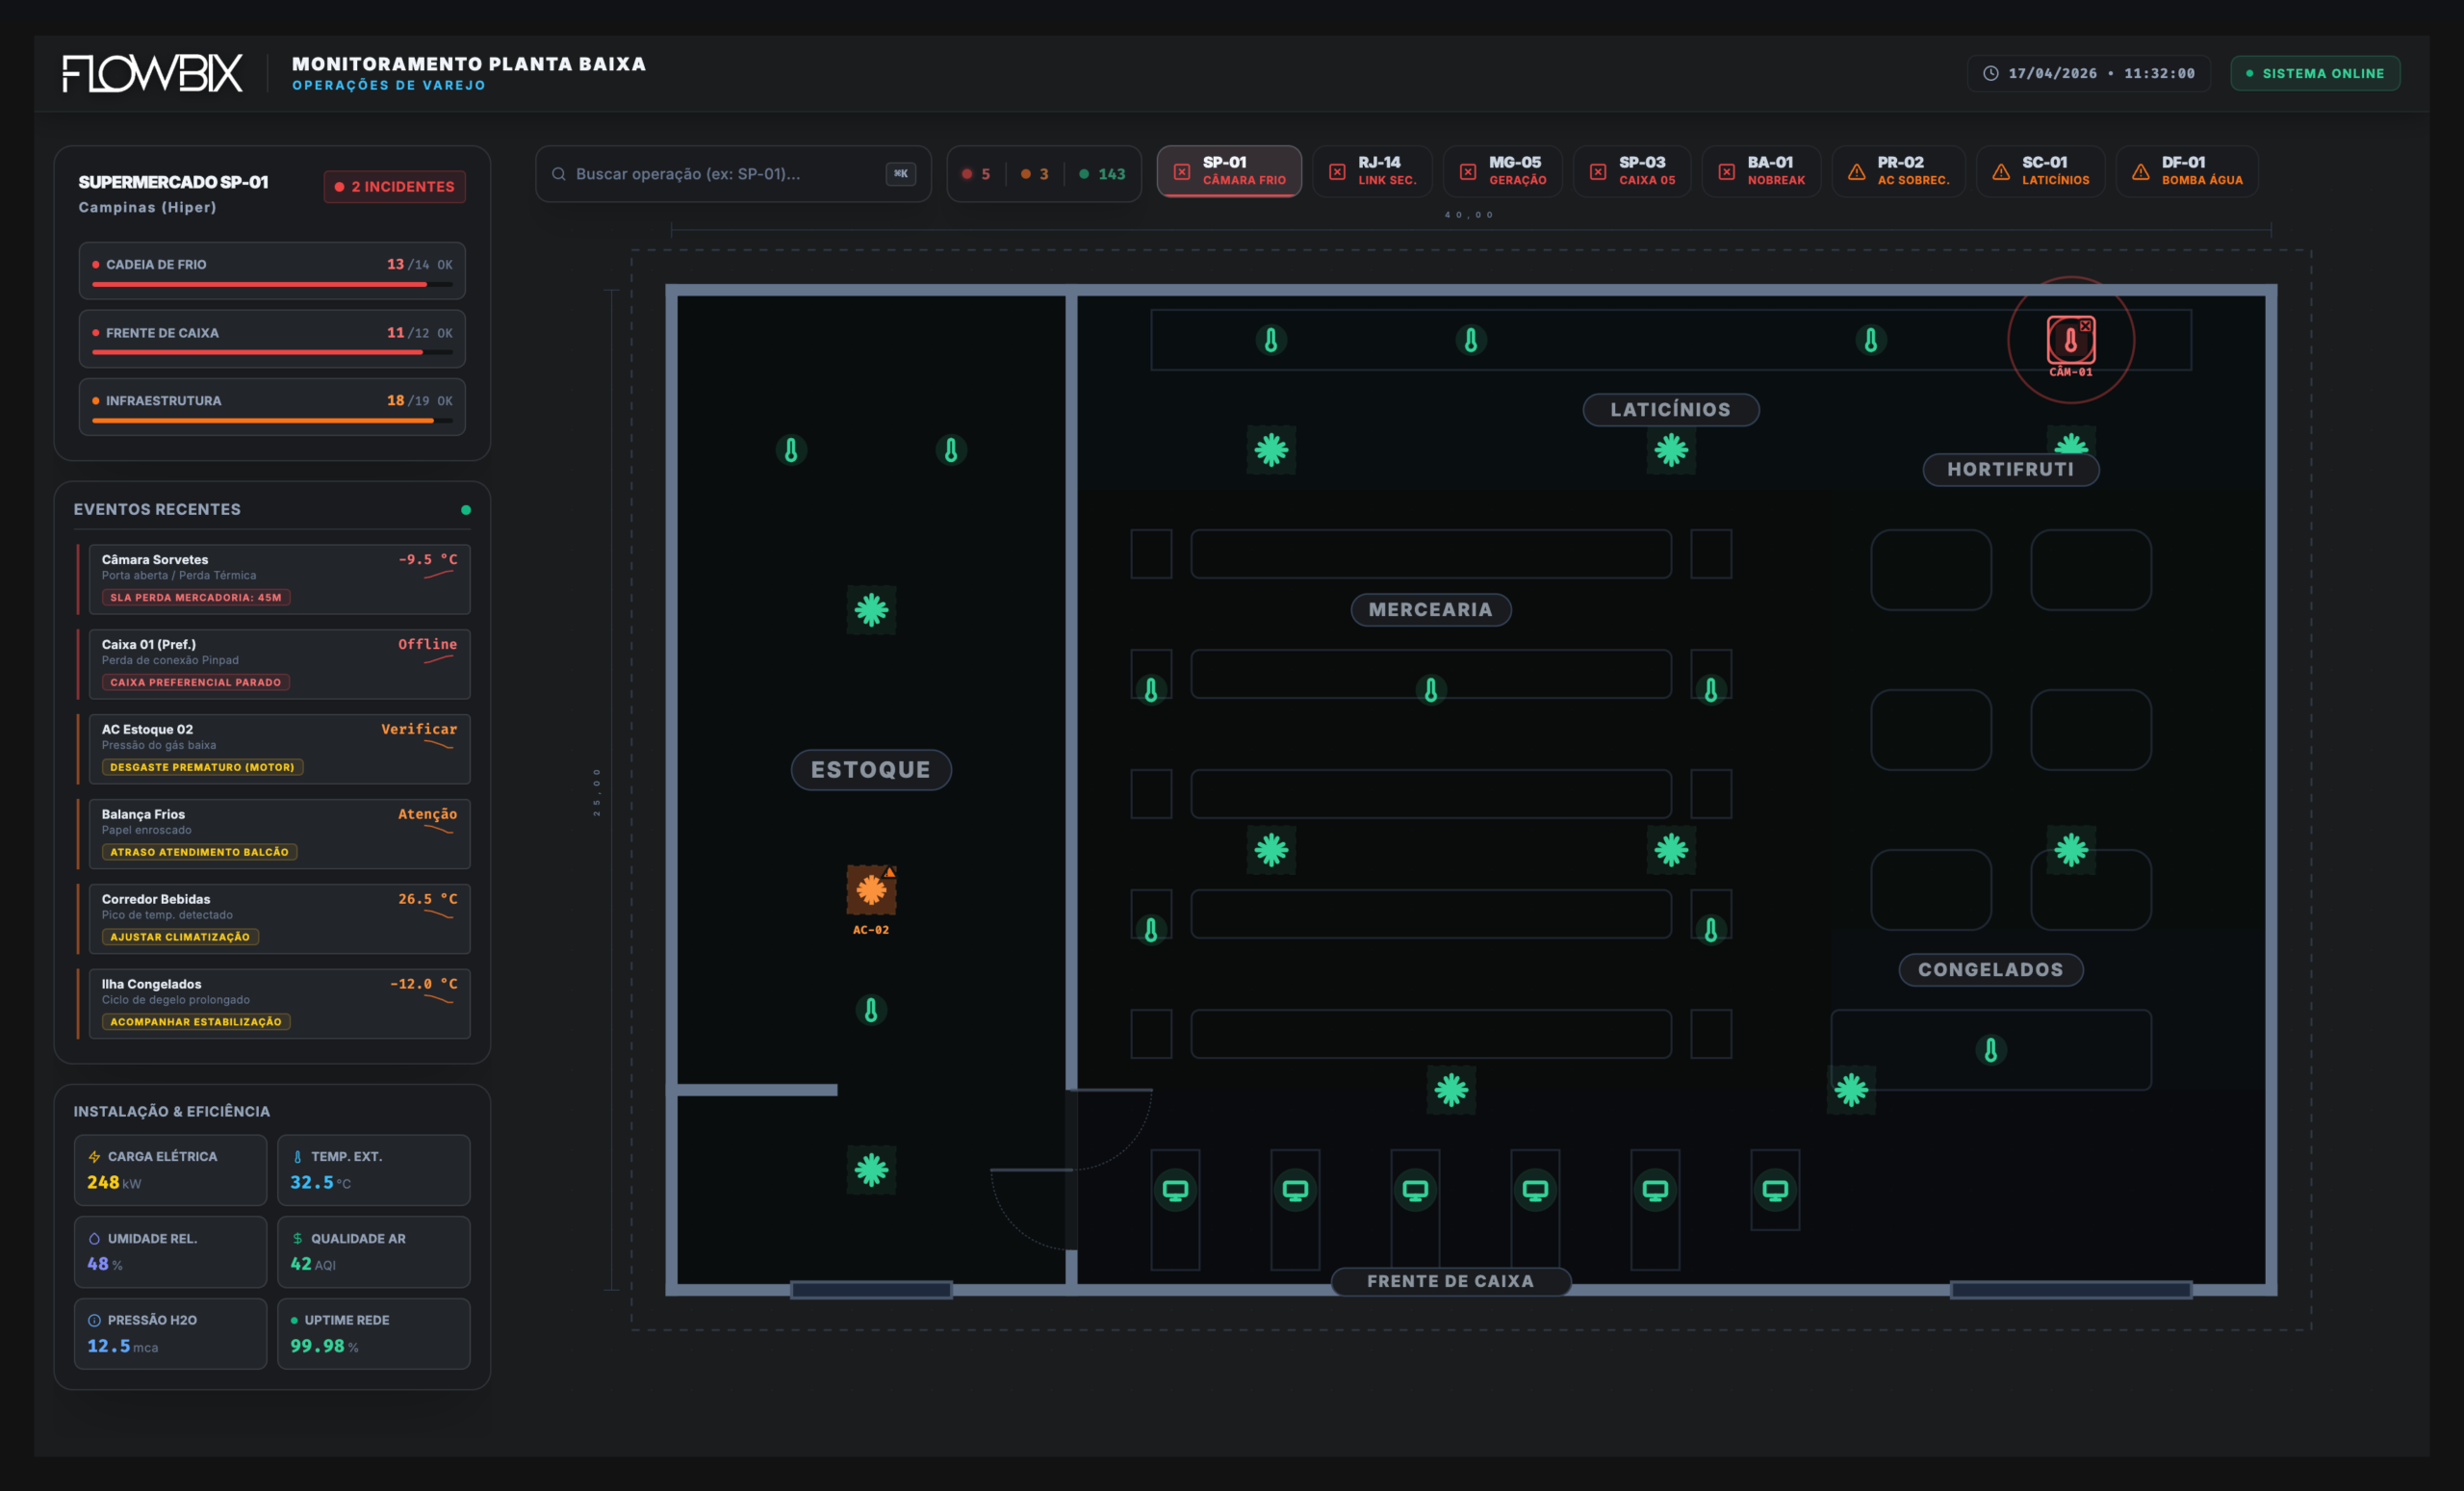
Task: Expand the Câmara Sorvetes event entry
Action: tap(279, 578)
